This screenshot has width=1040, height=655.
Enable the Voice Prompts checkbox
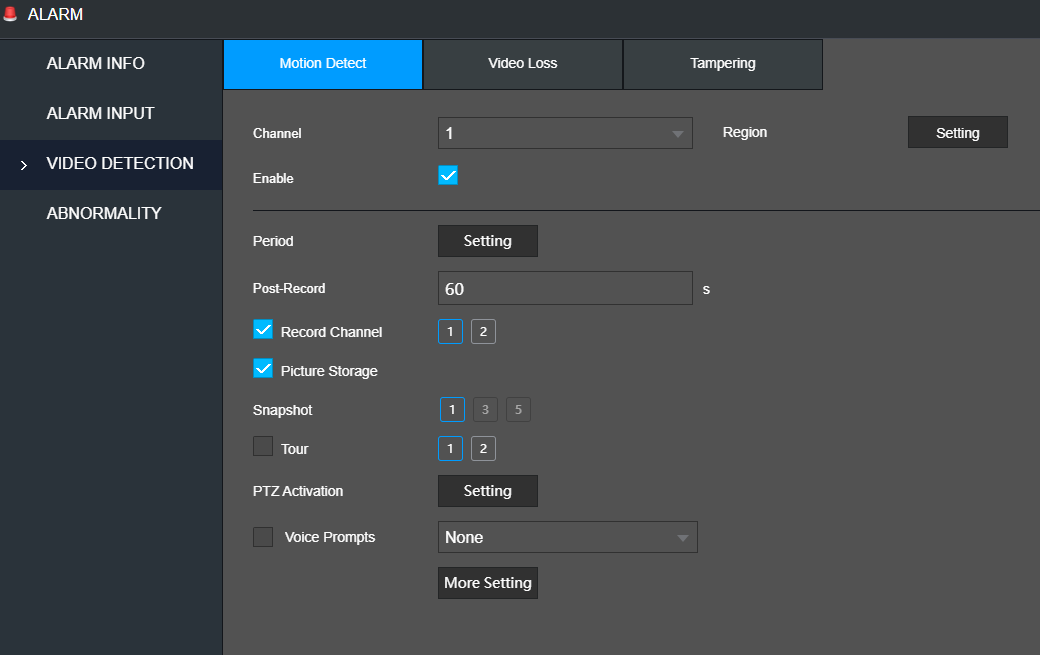click(263, 537)
